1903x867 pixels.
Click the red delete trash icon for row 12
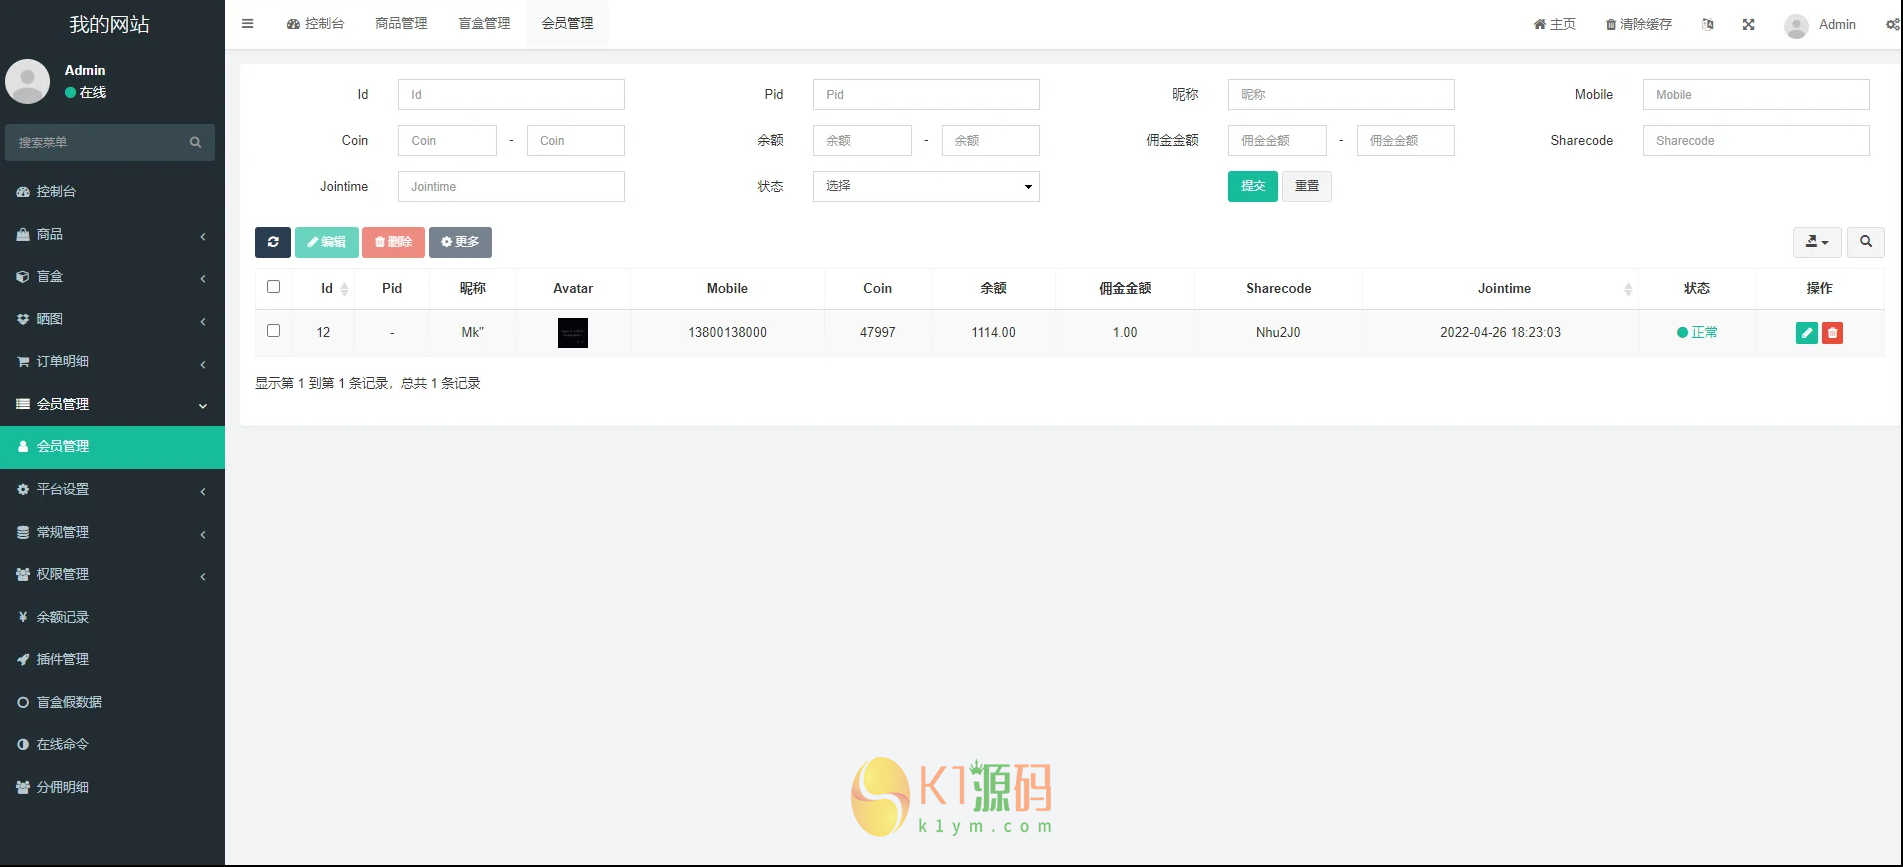click(x=1832, y=333)
